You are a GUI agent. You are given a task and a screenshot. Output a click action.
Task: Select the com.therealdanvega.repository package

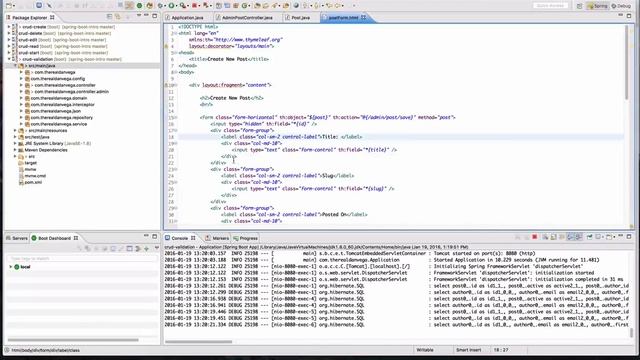click(62, 118)
